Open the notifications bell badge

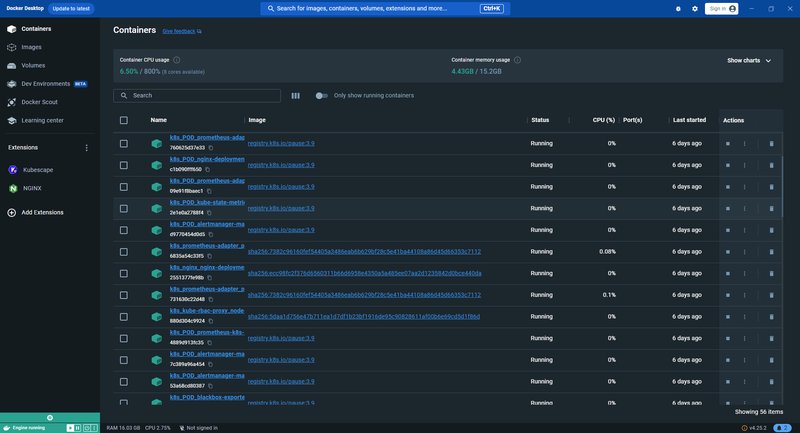click(x=783, y=428)
